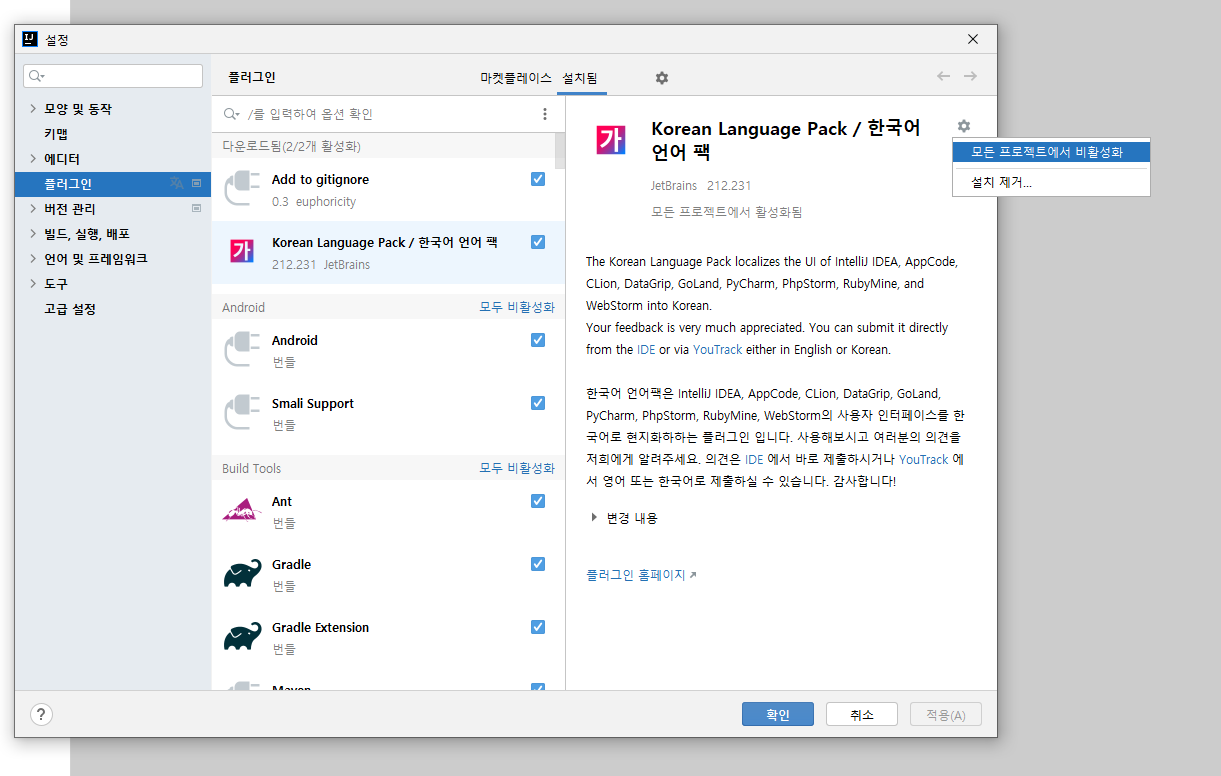Expand the 에디터 settings node

coord(33,158)
